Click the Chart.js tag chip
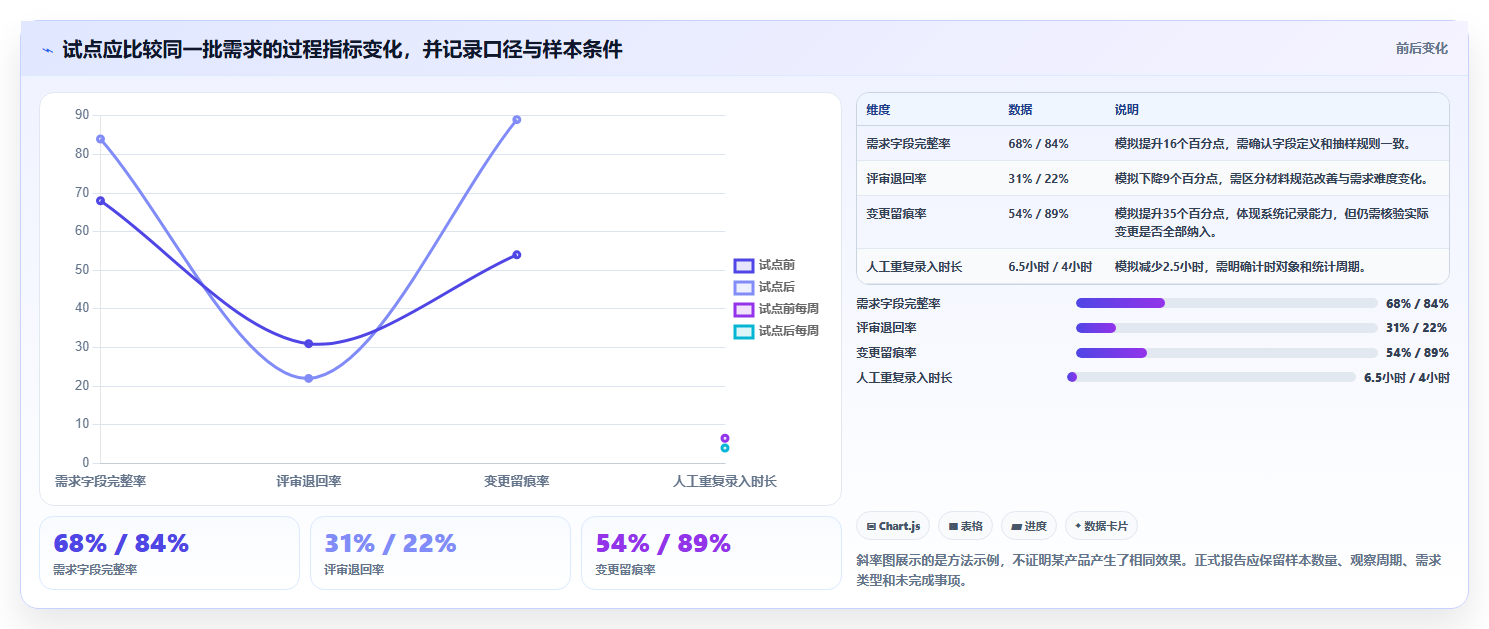 (894, 526)
